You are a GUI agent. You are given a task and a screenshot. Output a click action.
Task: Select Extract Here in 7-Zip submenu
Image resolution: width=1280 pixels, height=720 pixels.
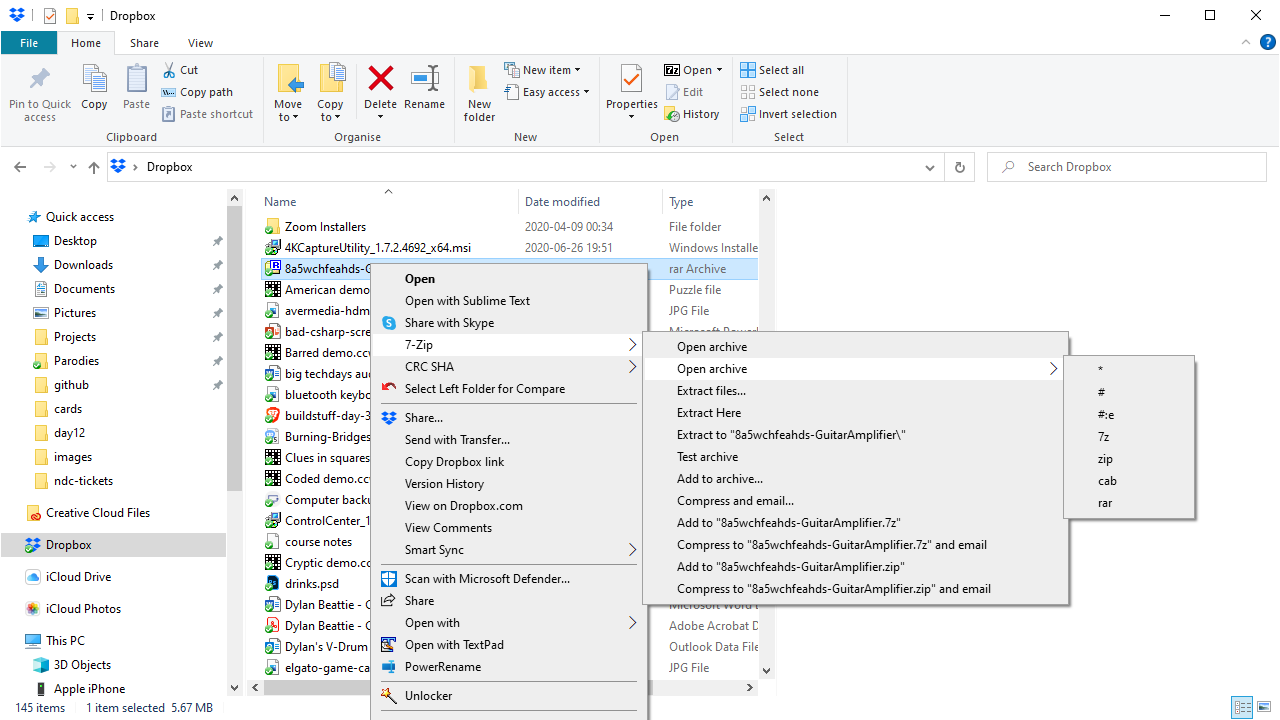(x=855, y=413)
